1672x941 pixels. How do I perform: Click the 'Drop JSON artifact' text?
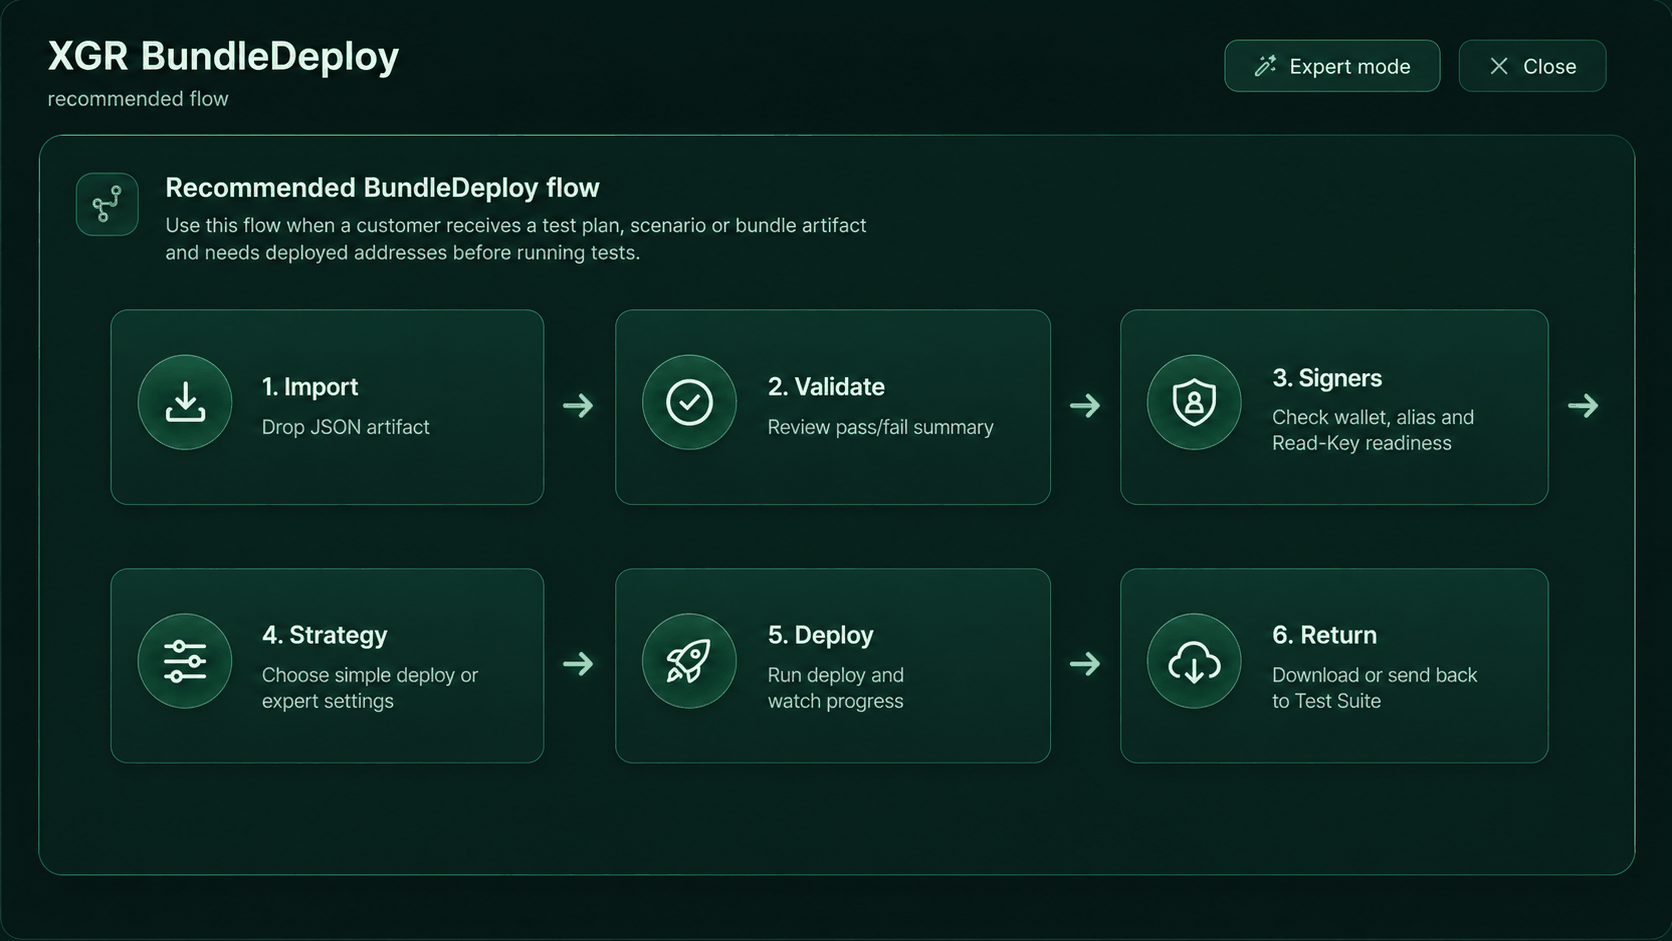click(345, 427)
